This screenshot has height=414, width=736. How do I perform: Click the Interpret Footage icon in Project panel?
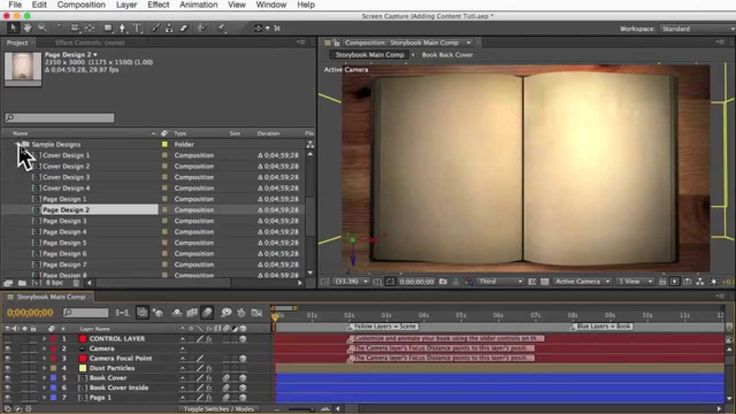(8, 283)
